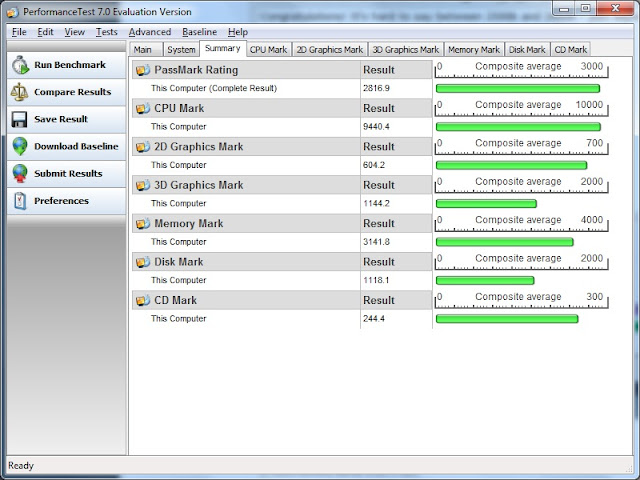This screenshot has width=640, height=480.
Task: Select the 3D Graphics Mark header text
Action: (x=199, y=185)
